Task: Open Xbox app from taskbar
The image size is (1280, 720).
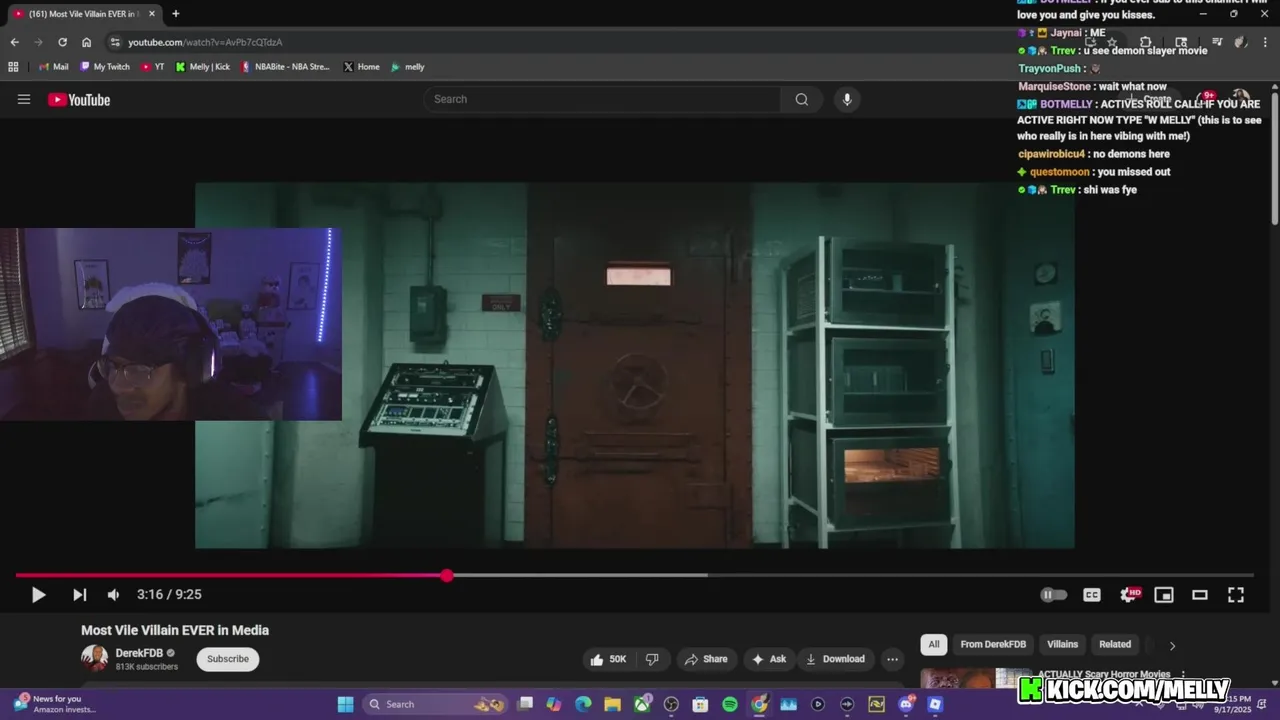Action: click(642, 704)
